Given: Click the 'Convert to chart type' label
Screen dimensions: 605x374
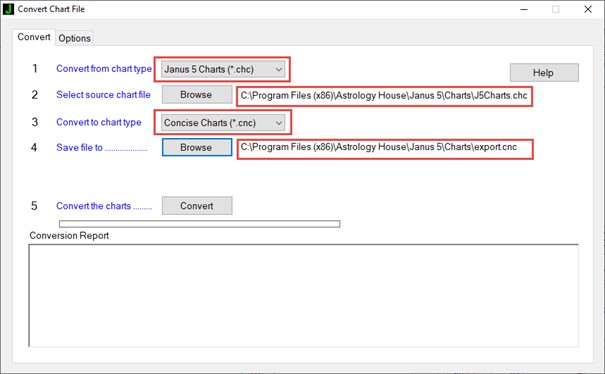Looking at the screenshot, I should pyautogui.click(x=99, y=122).
